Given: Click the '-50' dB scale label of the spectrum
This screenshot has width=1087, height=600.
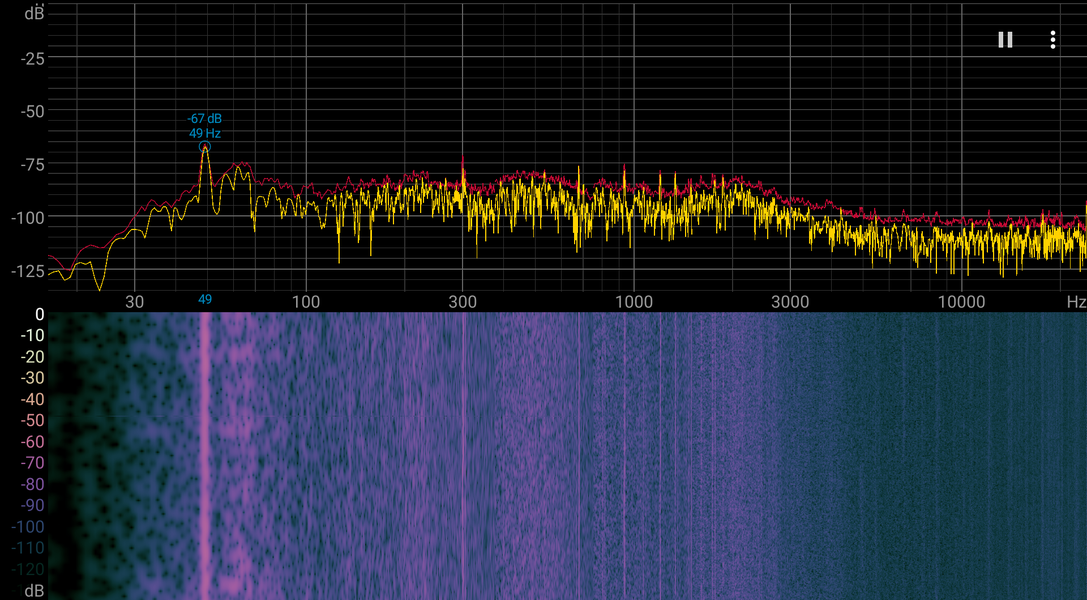Looking at the screenshot, I should pos(32,112).
